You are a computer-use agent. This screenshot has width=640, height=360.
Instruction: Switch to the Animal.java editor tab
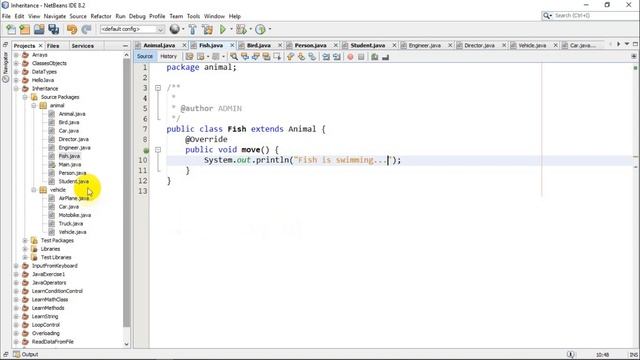pos(159,45)
